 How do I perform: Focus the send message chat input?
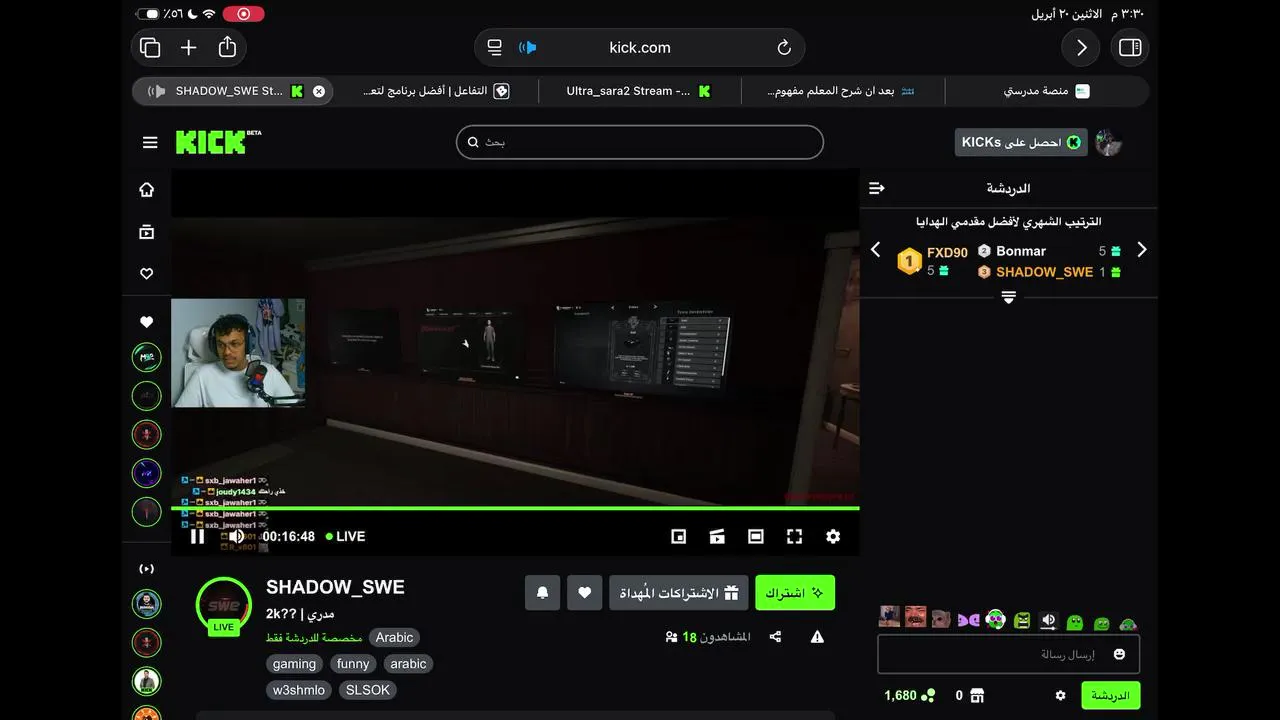[x=1008, y=654]
